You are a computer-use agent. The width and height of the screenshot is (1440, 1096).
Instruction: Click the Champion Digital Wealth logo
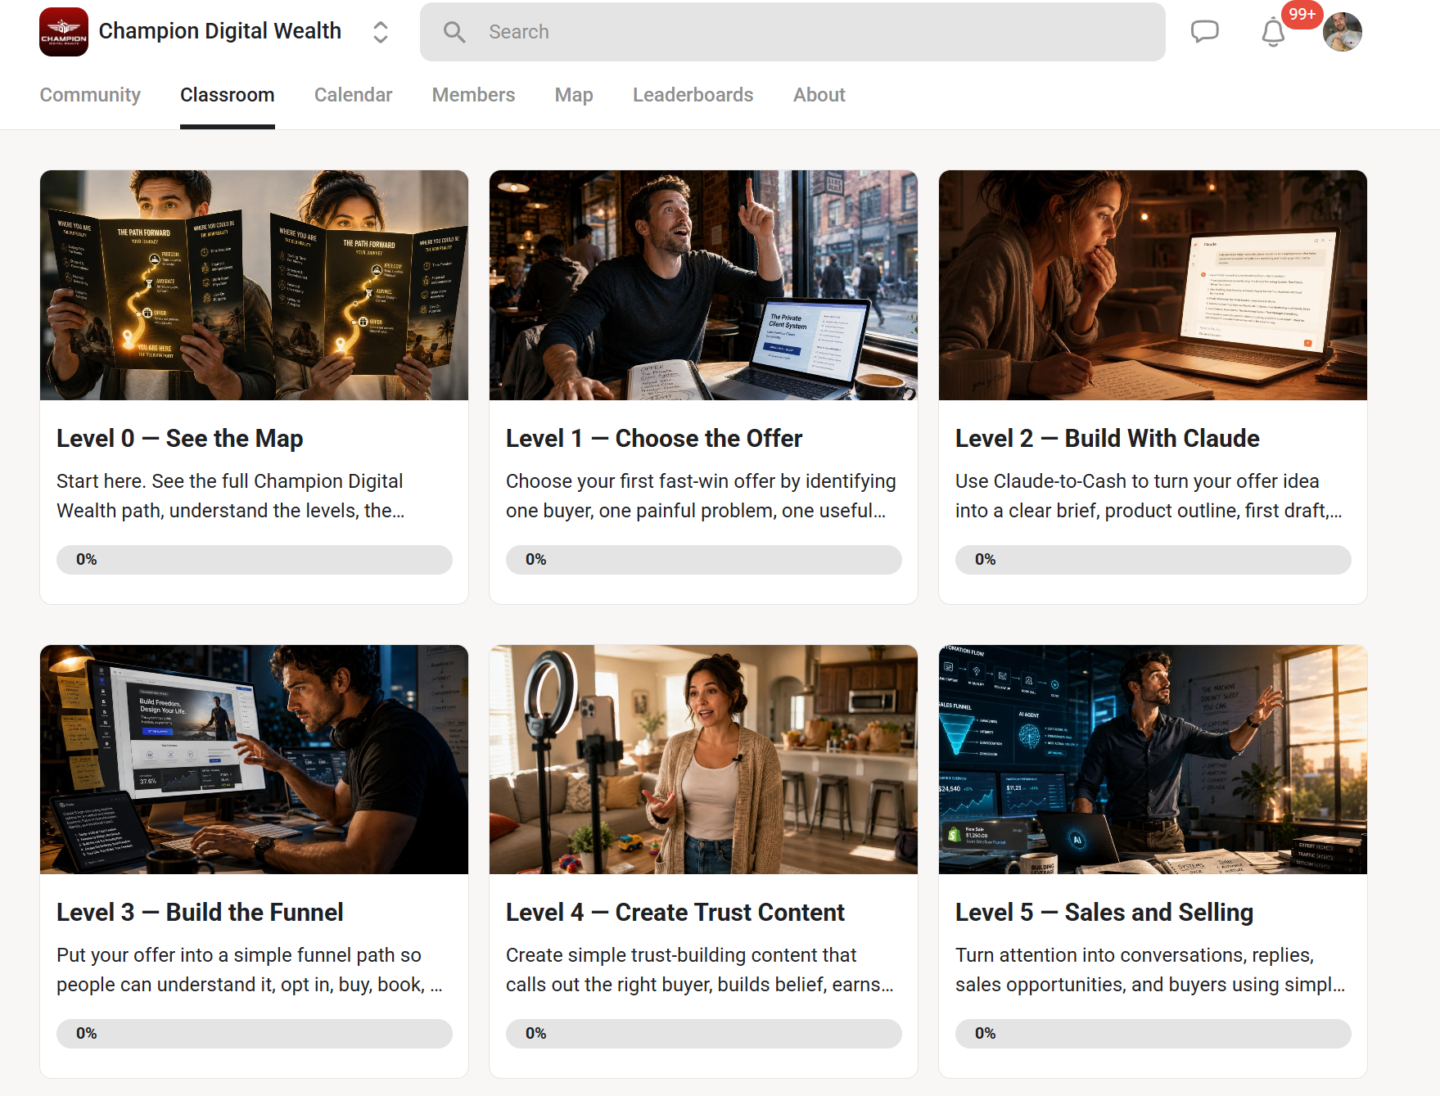[64, 32]
